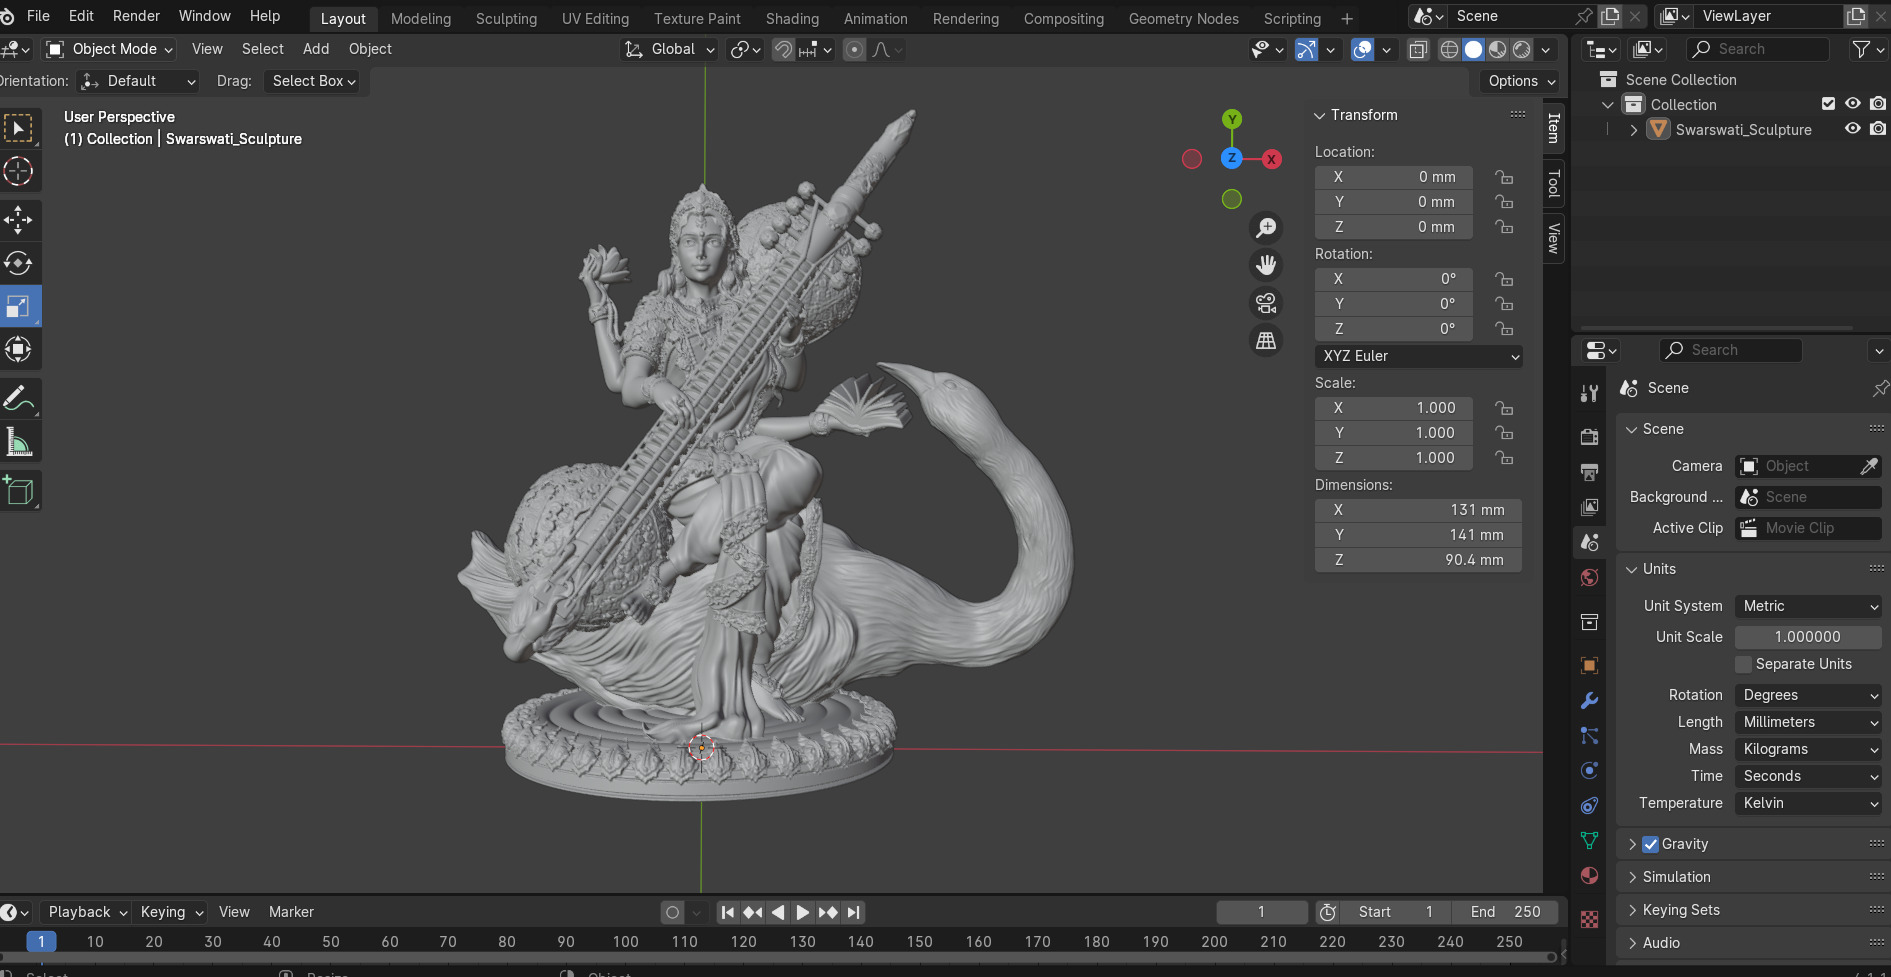The width and height of the screenshot is (1891, 977).
Task: Open the Texture properties checker icon
Action: point(1589,919)
